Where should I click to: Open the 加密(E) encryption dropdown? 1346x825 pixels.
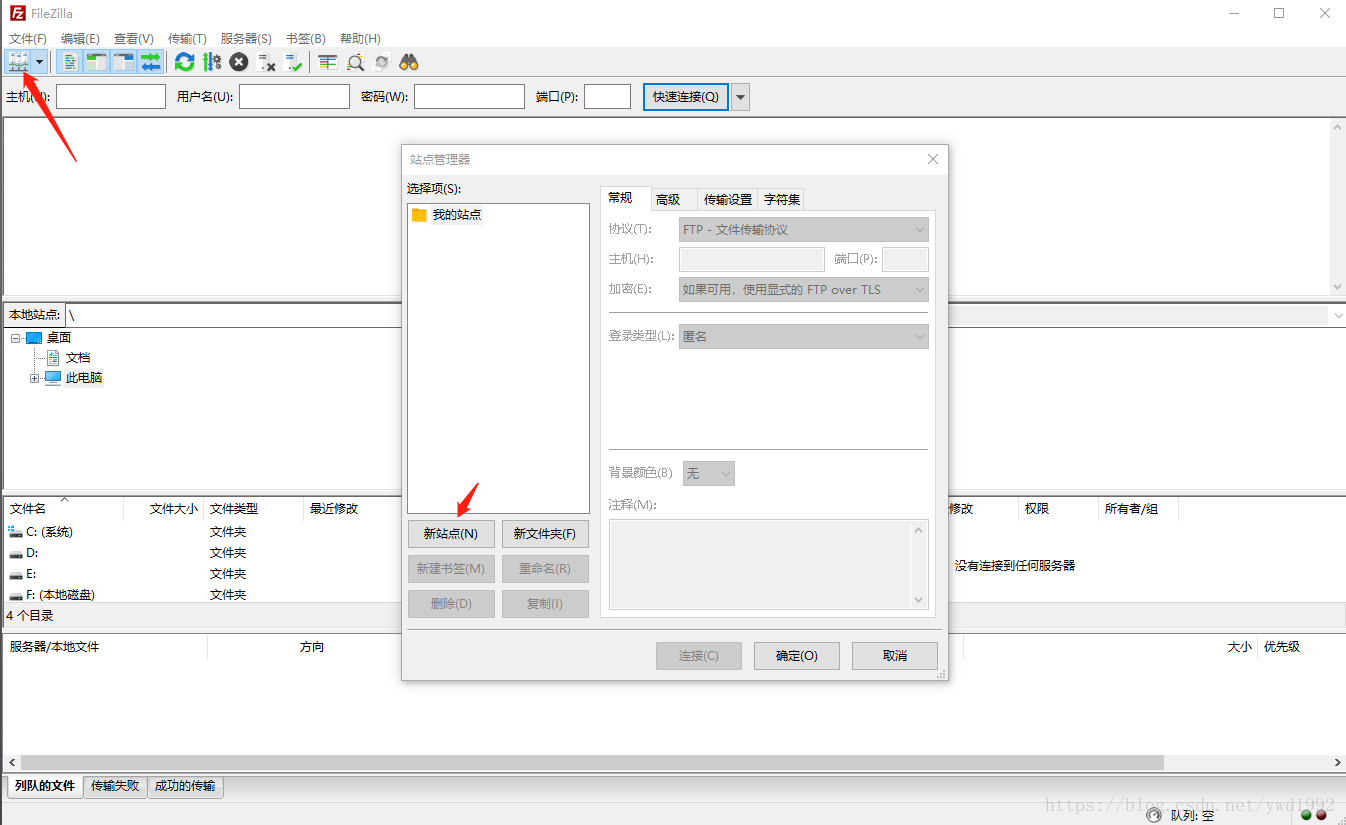804,290
